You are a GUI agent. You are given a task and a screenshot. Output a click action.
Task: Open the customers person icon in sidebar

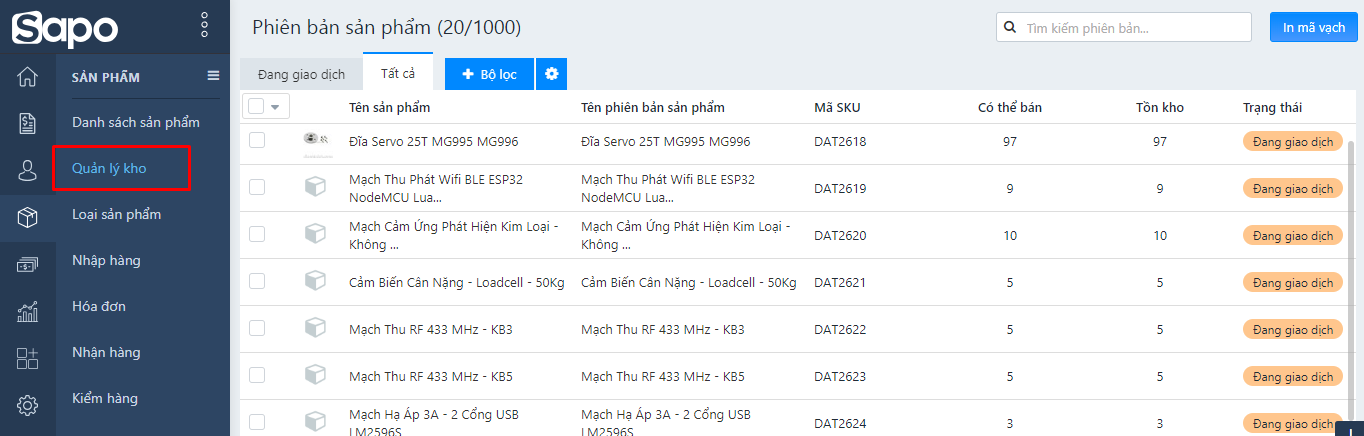tap(28, 170)
